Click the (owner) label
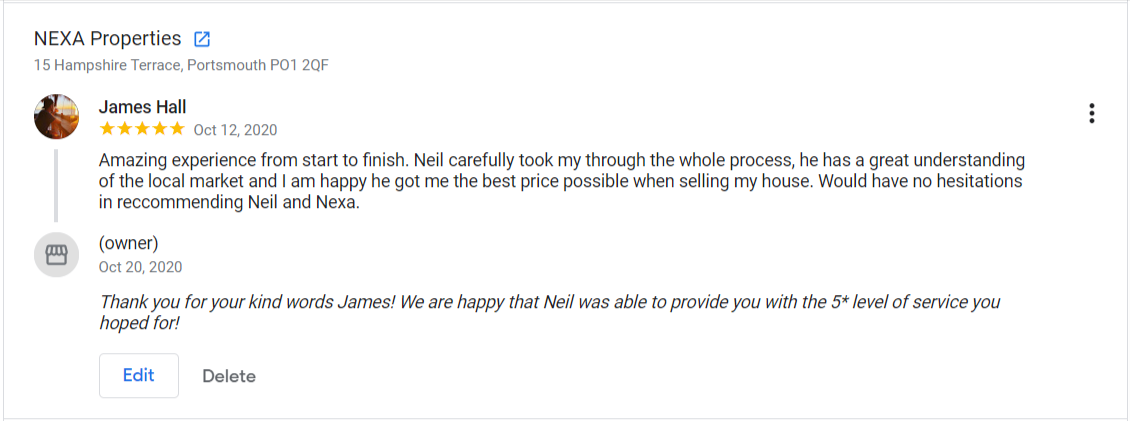 click(129, 243)
